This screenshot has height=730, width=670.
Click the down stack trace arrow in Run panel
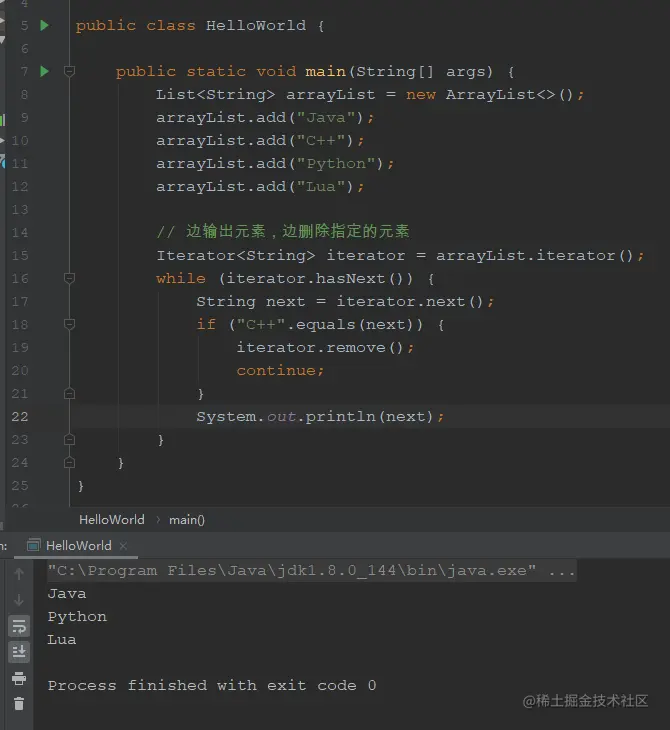pos(19,600)
